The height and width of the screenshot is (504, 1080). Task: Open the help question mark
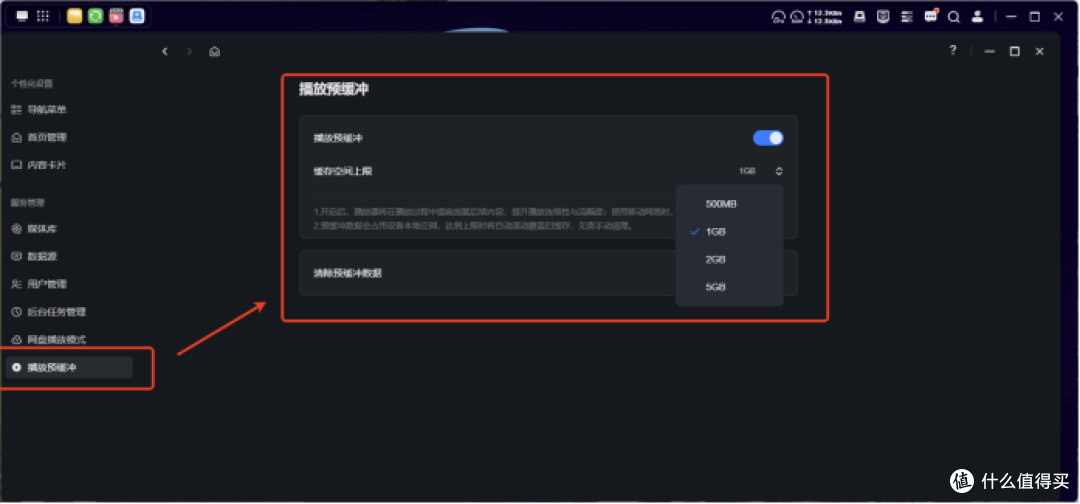953,50
